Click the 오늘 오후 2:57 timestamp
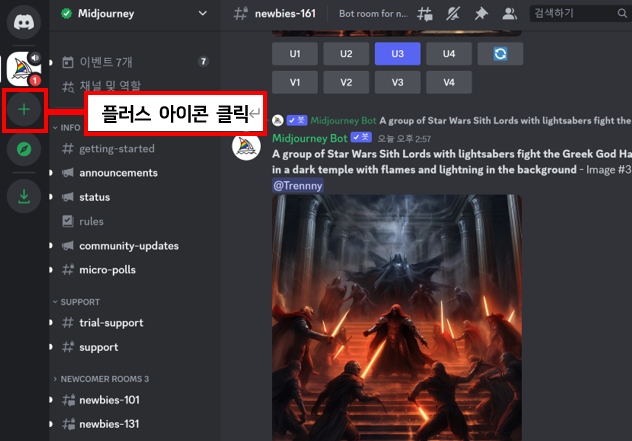Viewport: 632px width, 441px height. [404, 139]
